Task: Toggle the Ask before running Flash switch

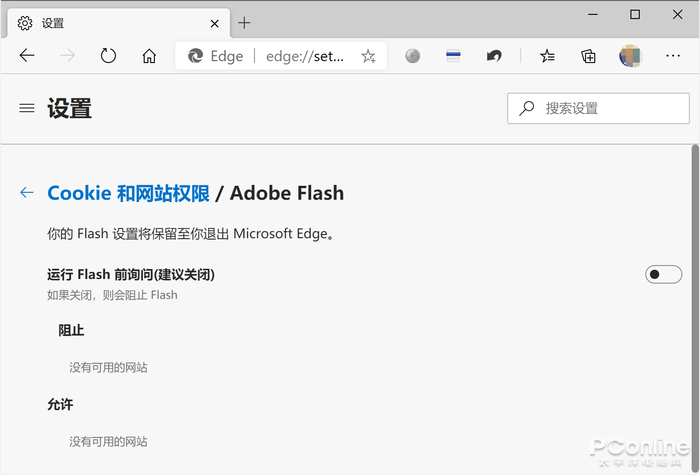Action: [x=663, y=274]
